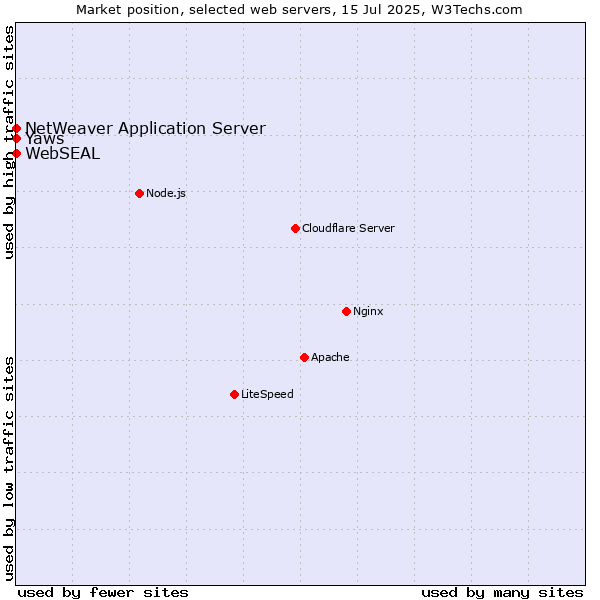
Task: Select the 'Cloudflare Server' label text
Action: click(x=348, y=228)
